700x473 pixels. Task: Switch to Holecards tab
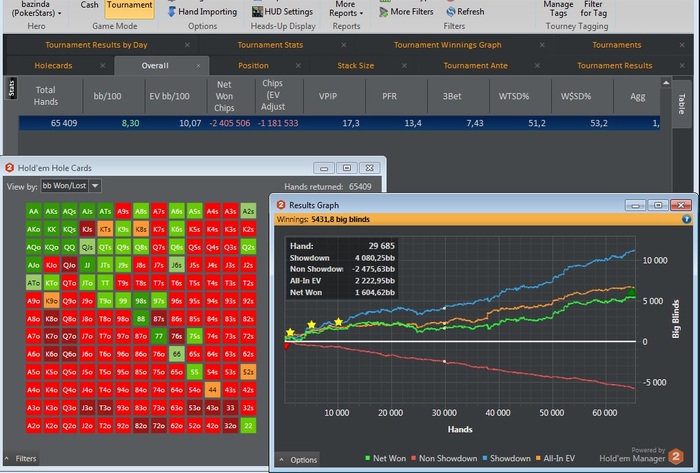pyautogui.click(x=53, y=66)
